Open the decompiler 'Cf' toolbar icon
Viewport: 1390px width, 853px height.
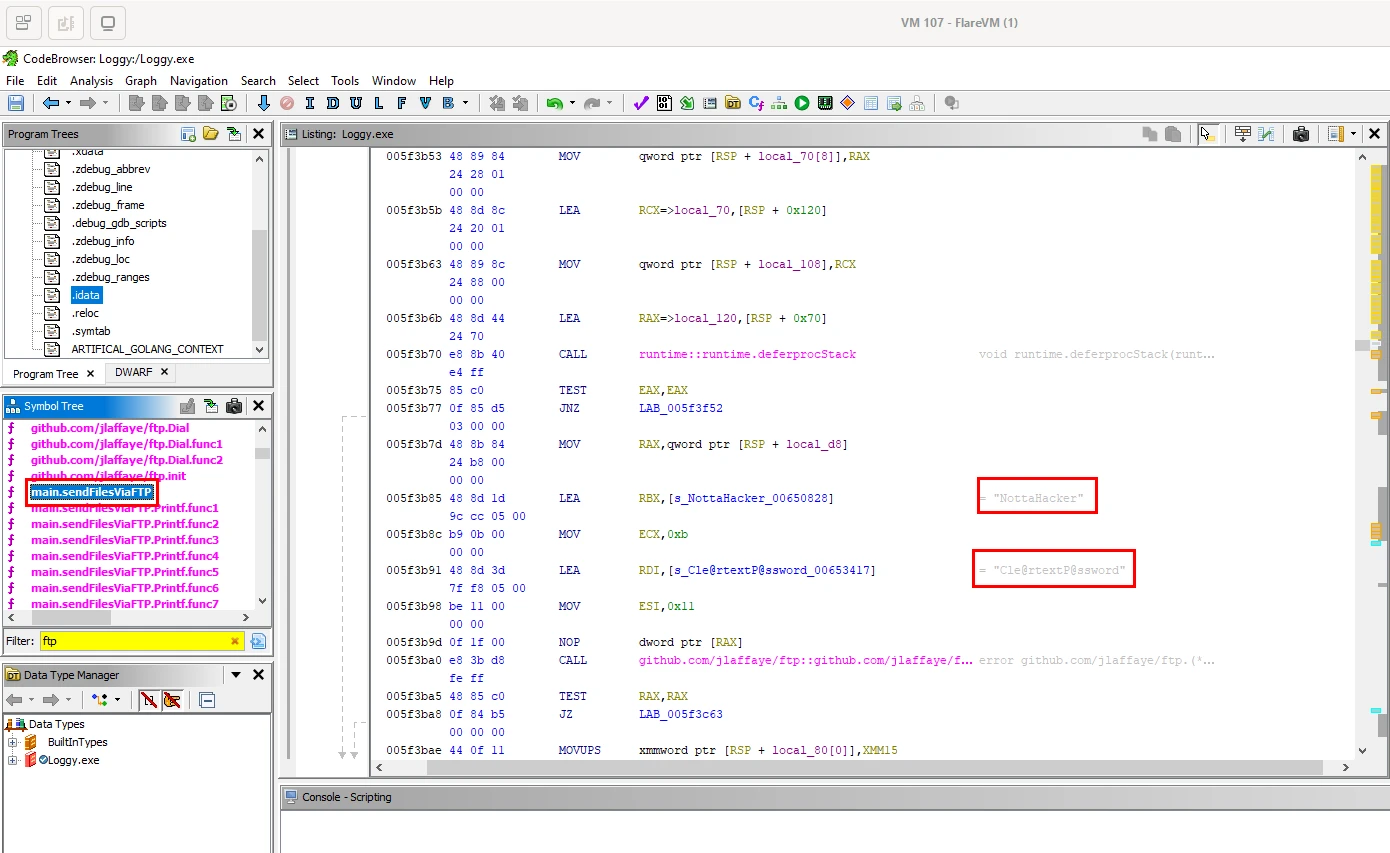coord(756,103)
